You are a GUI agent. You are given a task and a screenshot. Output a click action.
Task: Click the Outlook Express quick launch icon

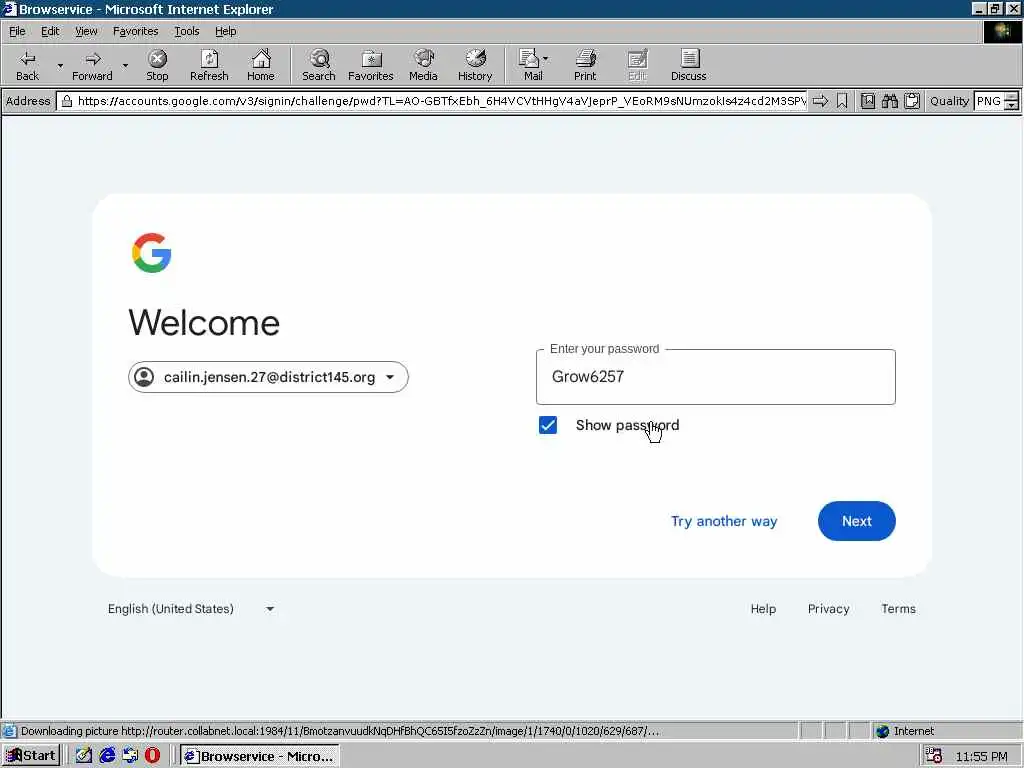[130, 756]
